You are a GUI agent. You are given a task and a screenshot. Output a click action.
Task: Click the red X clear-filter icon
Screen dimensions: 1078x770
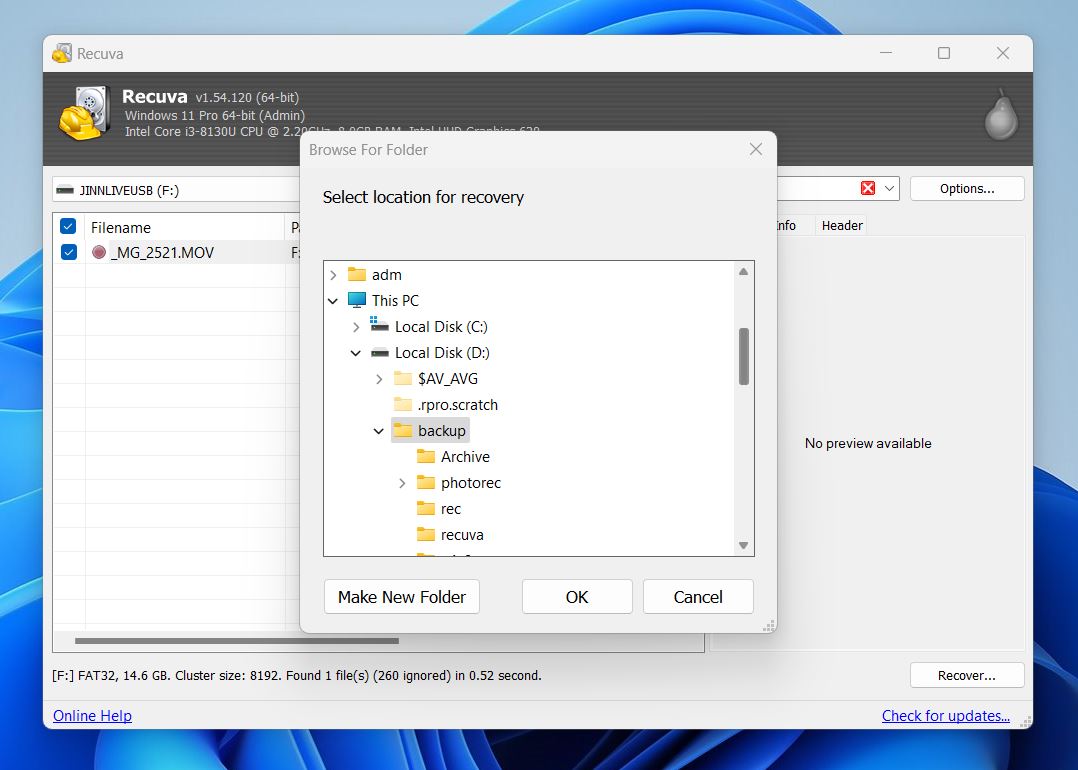click(x=868, y=188)
